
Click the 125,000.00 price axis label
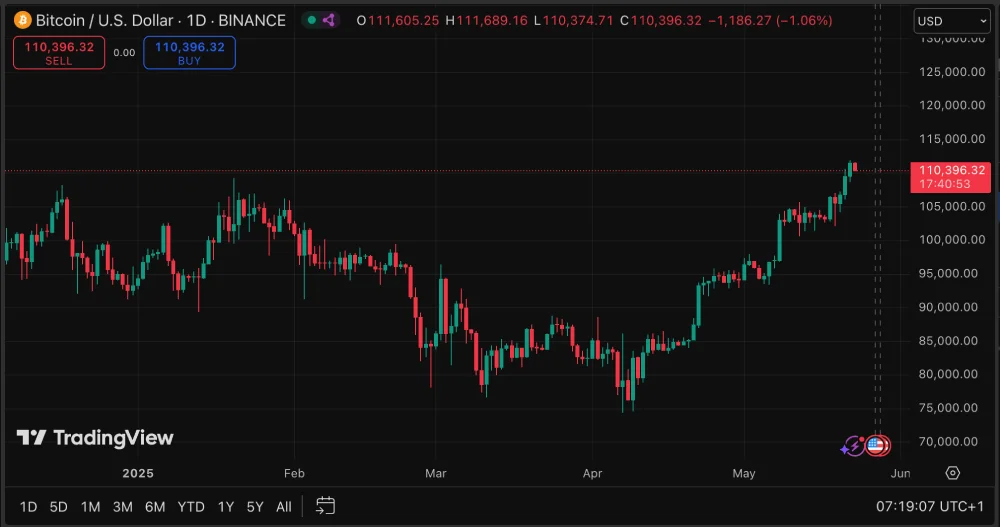point(952,72)
